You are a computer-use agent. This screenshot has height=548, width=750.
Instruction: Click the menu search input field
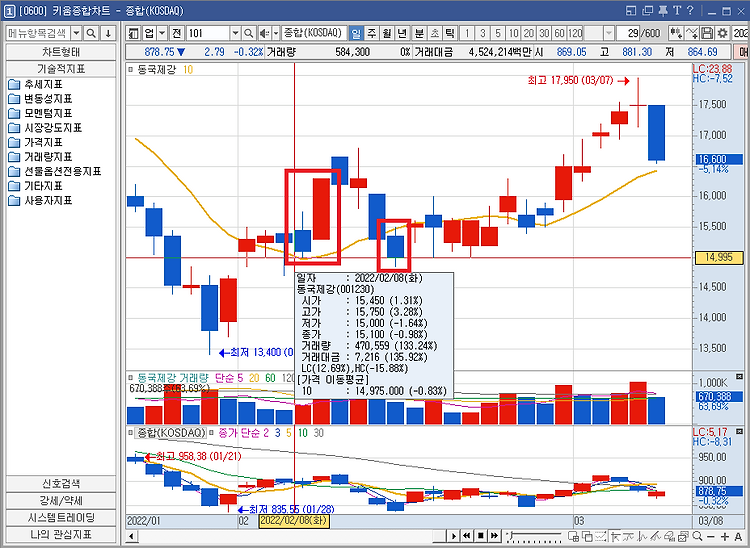(38, 33)
